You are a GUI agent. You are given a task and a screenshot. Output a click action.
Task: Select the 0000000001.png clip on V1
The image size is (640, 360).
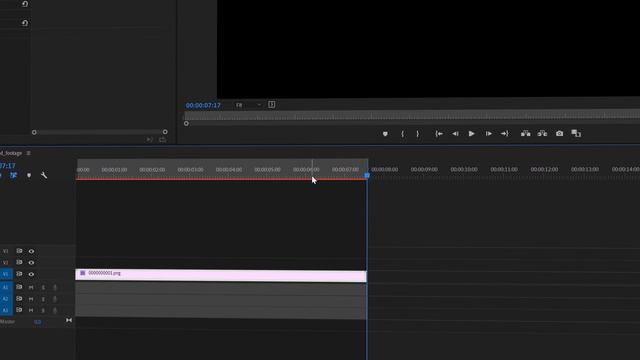coord(221,276)
